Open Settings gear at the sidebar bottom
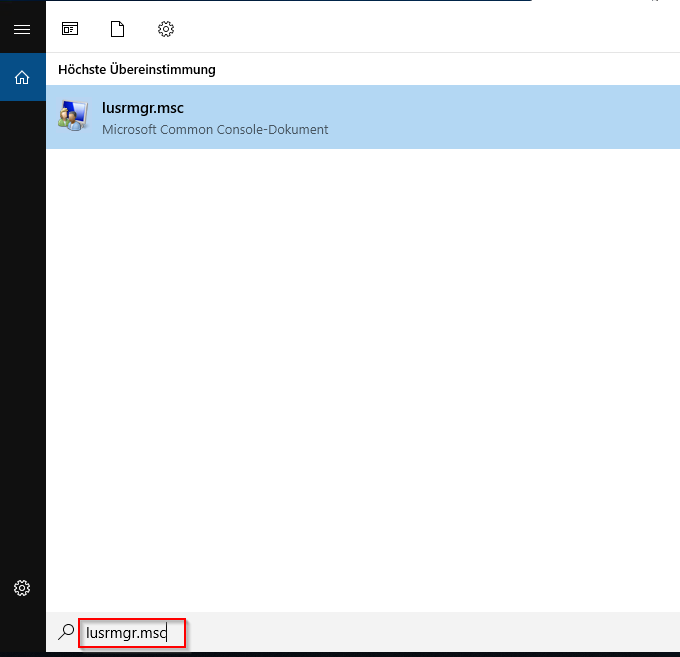This screenshot has width=680, height=657. tap(22, 588)
